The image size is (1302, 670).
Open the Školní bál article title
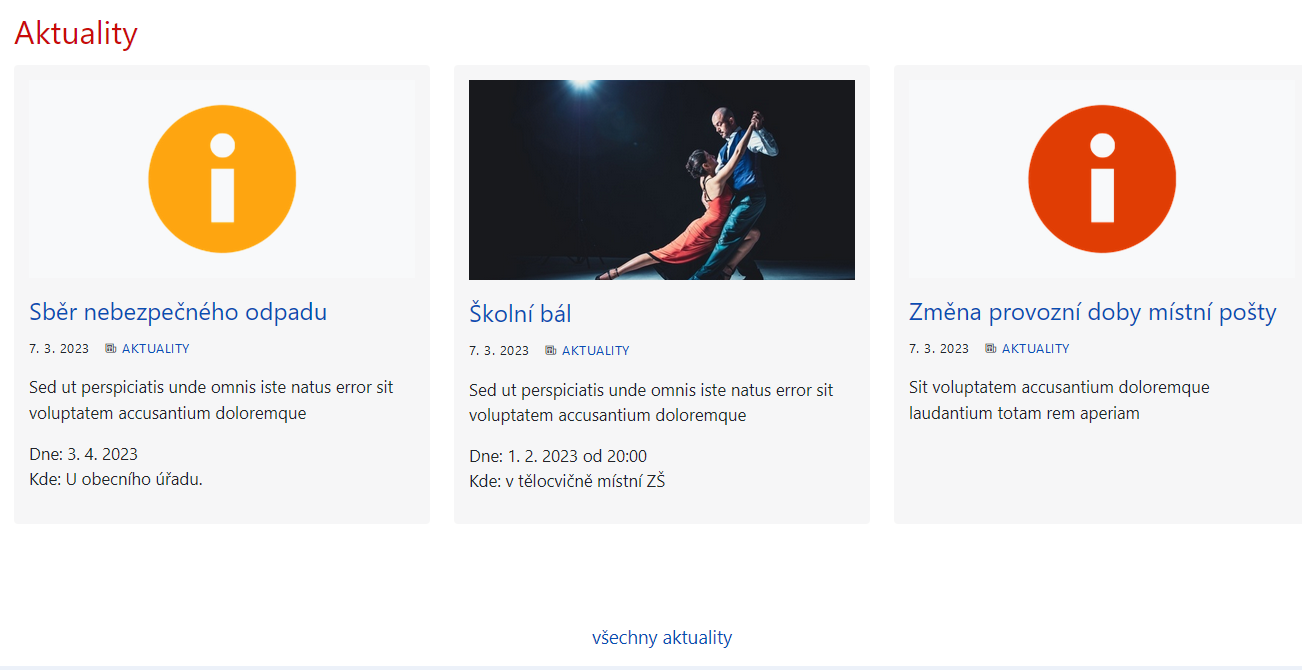(520, 314)
